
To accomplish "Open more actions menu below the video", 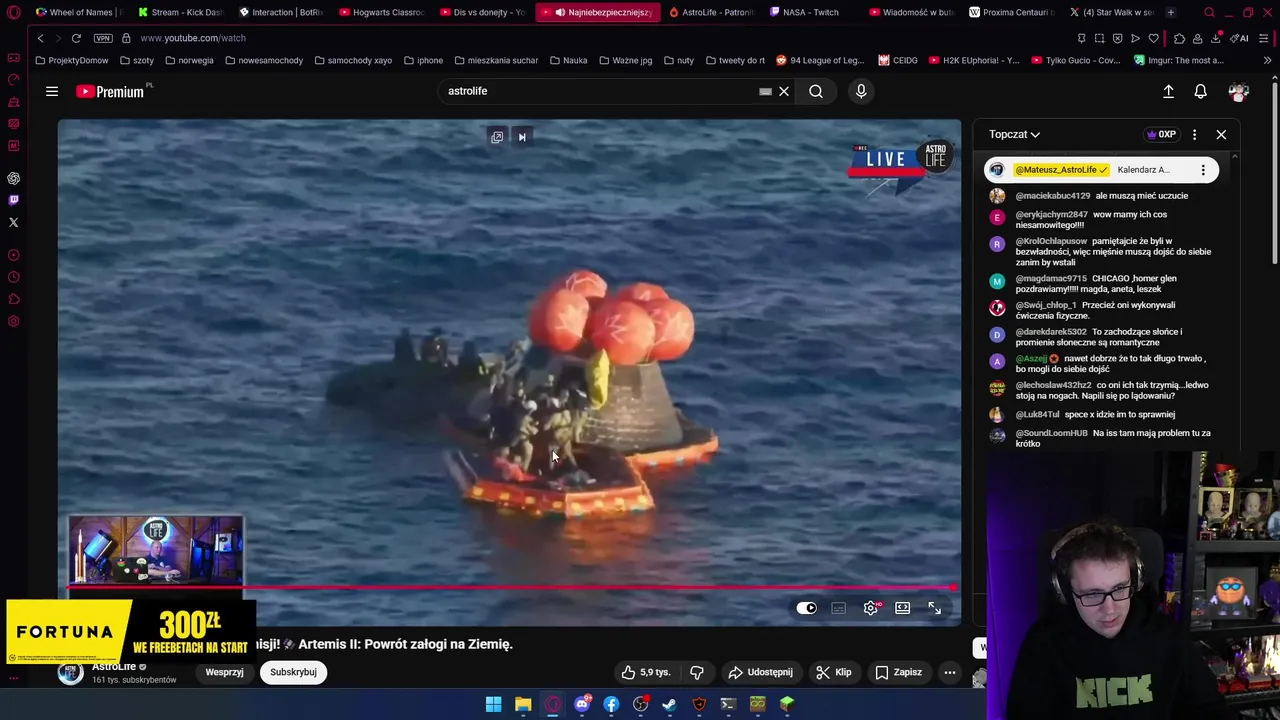I will (950, 672).
